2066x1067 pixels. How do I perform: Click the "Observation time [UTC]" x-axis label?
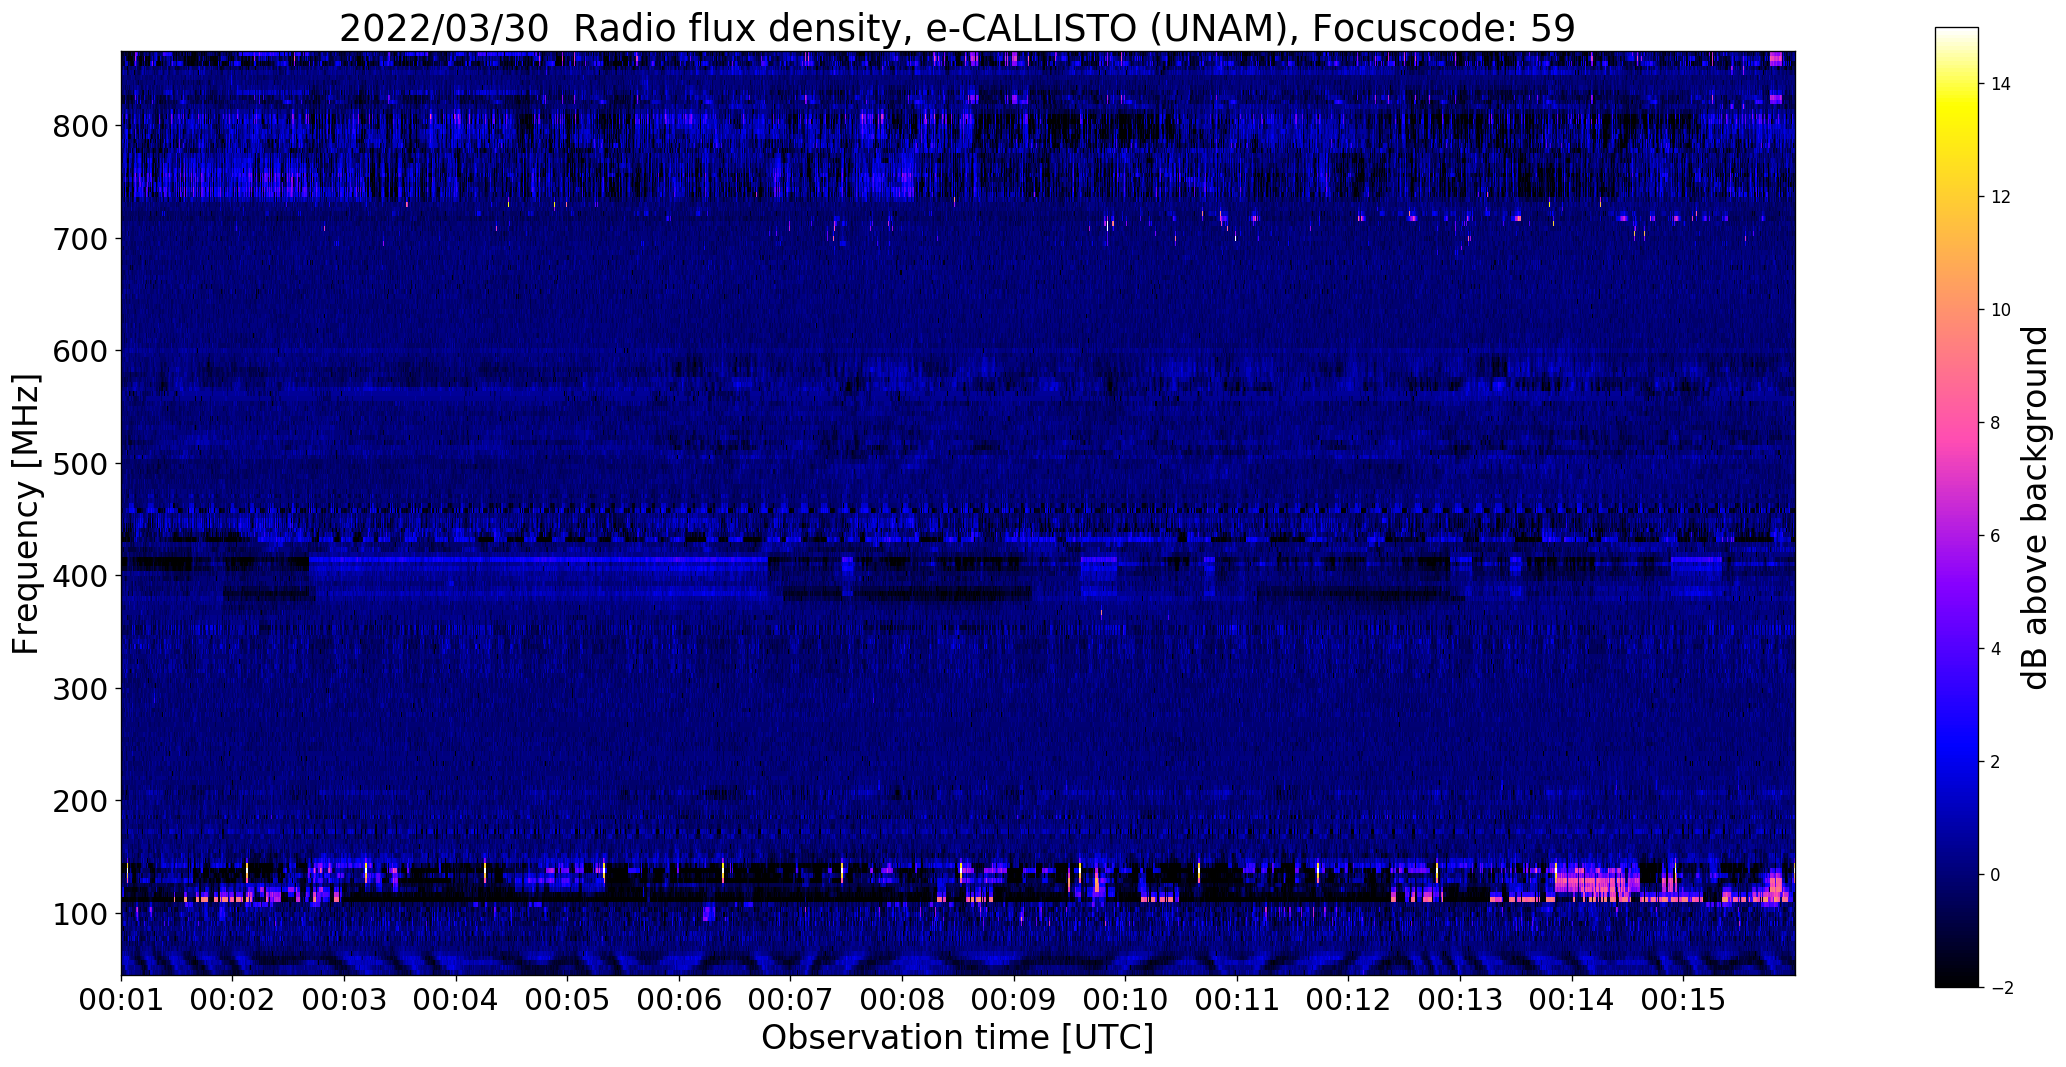[x=957, y=1038]
